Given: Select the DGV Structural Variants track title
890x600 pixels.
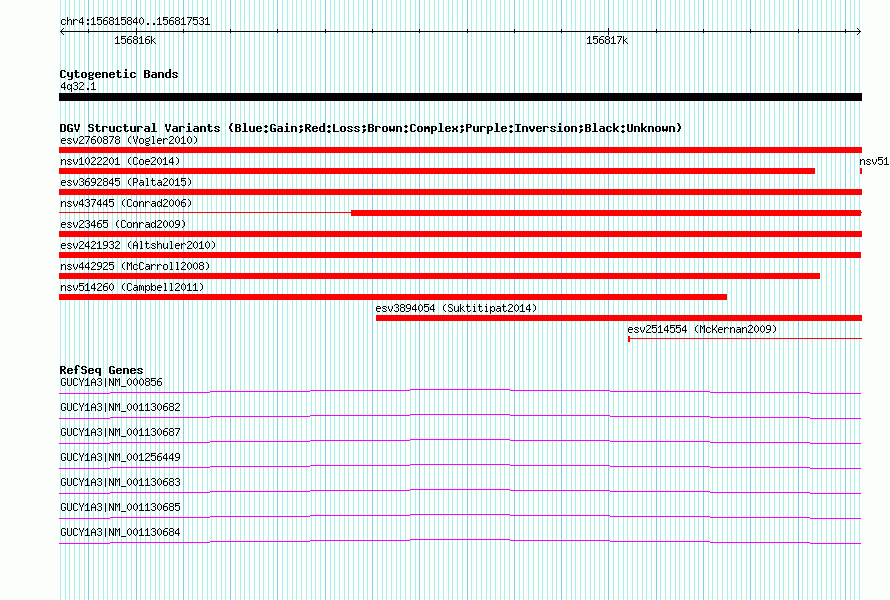Looking at the screenshot, I should [x=371, y=128].
